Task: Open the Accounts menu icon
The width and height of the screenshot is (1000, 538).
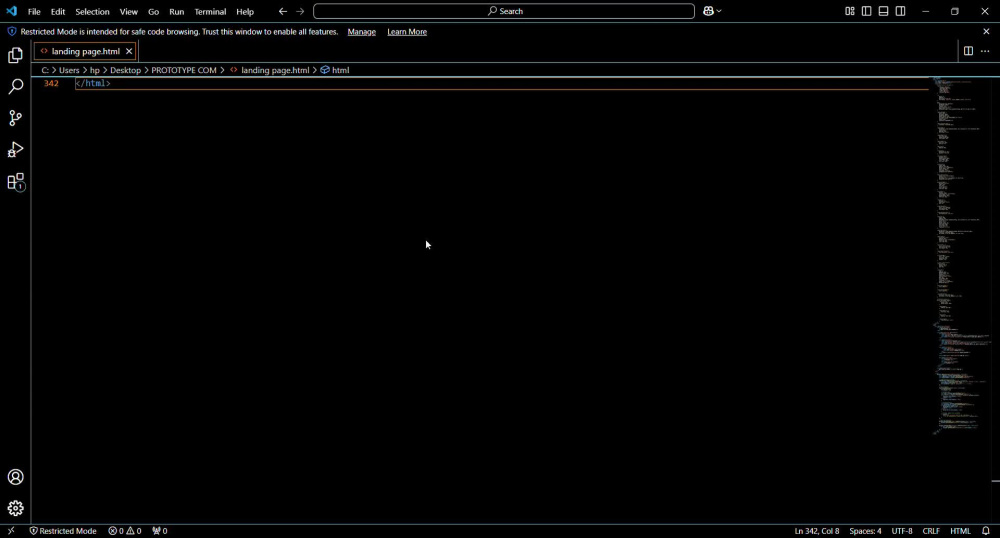Action: [x=15, y=477]
